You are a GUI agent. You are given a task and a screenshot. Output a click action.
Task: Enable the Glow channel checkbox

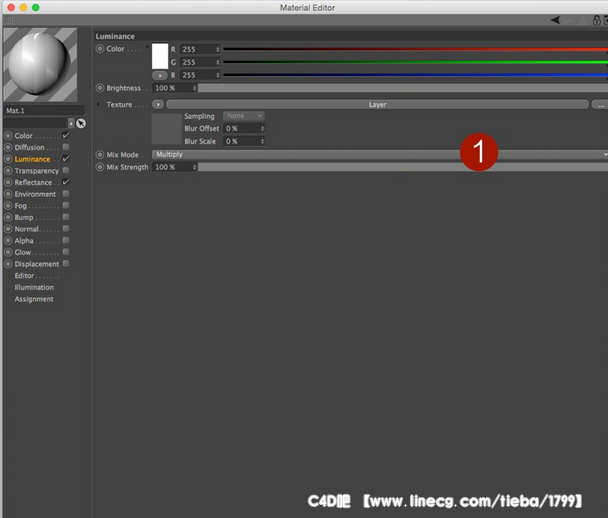point(66,252)
